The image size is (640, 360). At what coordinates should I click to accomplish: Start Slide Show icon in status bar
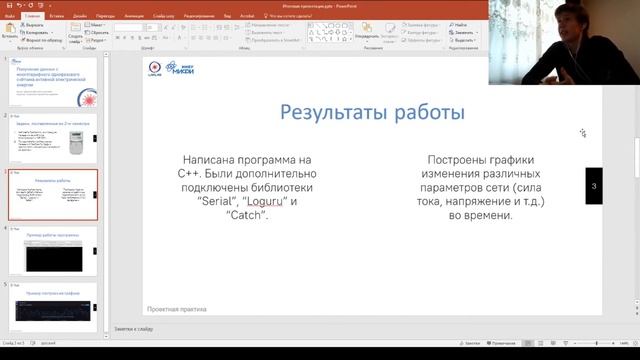(566, 343)
